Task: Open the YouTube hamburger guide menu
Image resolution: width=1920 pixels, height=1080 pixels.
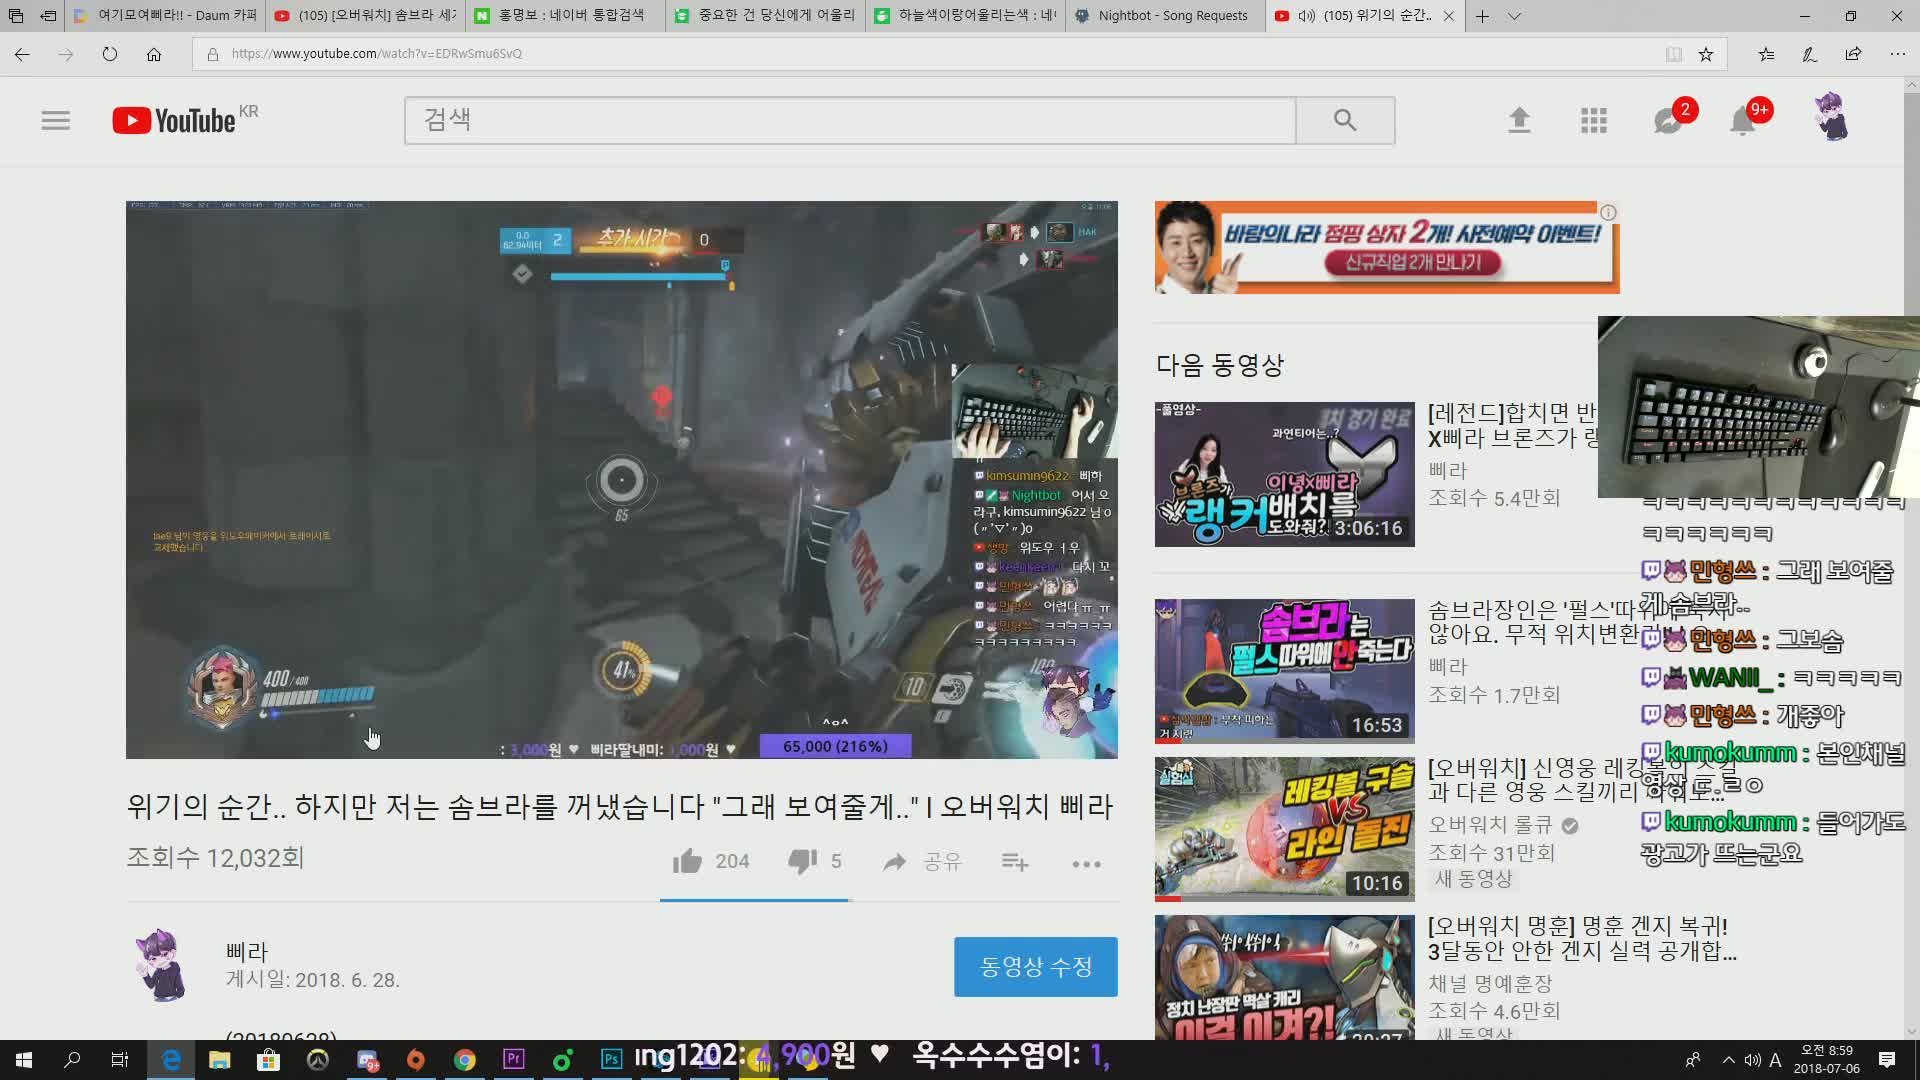Action: [x=56, y=121]
